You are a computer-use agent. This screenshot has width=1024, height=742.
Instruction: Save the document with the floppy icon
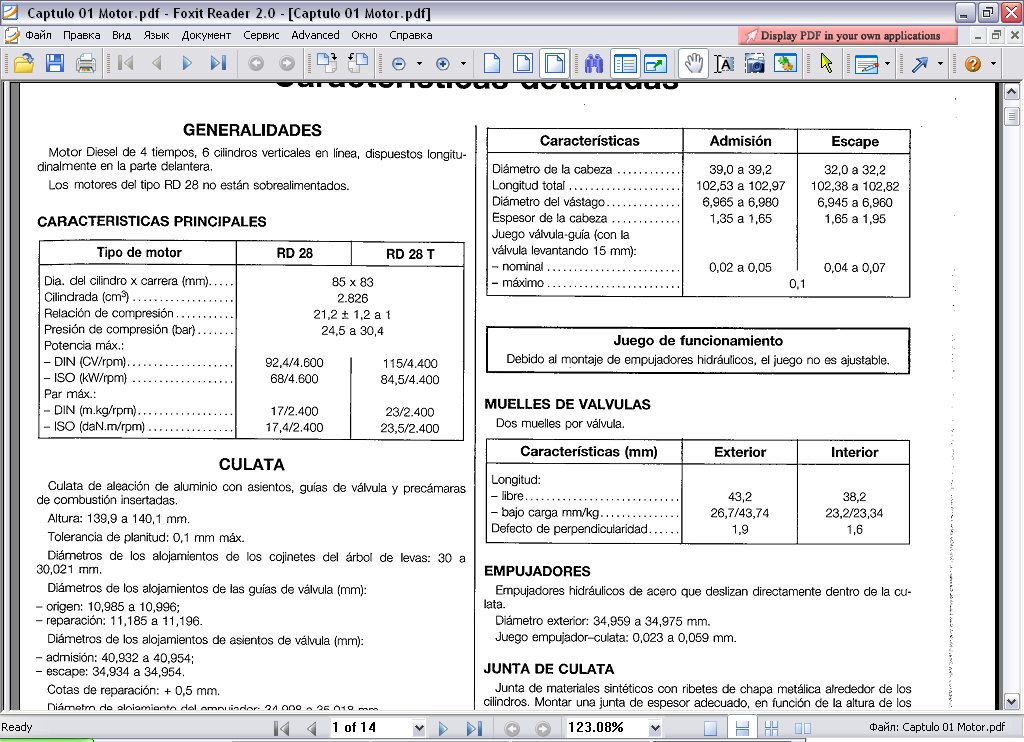tap(55, 63)
